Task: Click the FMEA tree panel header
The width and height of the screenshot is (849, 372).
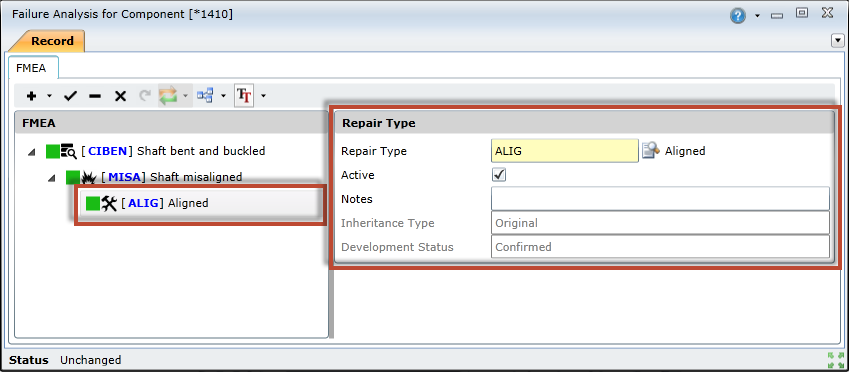Action: click(171, 123)
